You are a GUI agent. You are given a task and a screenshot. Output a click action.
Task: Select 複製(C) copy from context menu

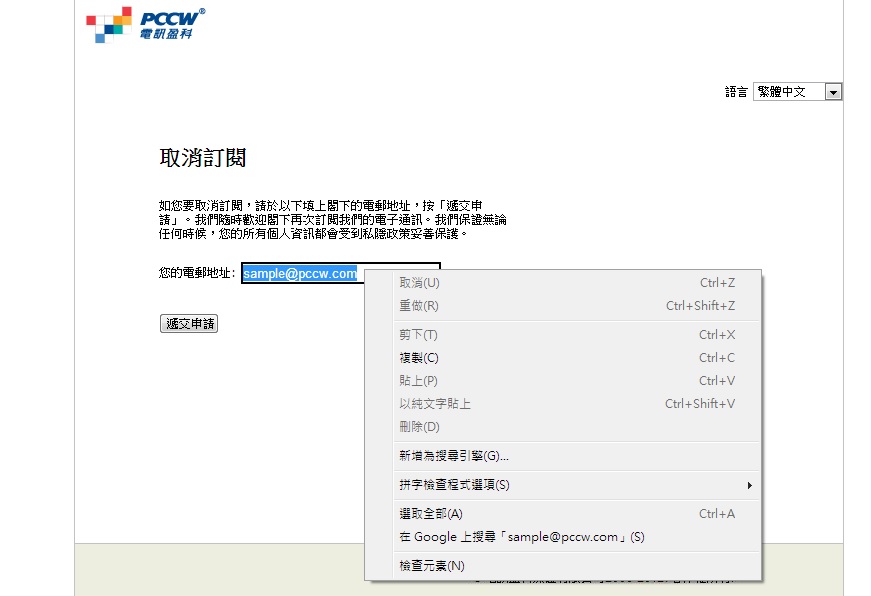(418, 358)
